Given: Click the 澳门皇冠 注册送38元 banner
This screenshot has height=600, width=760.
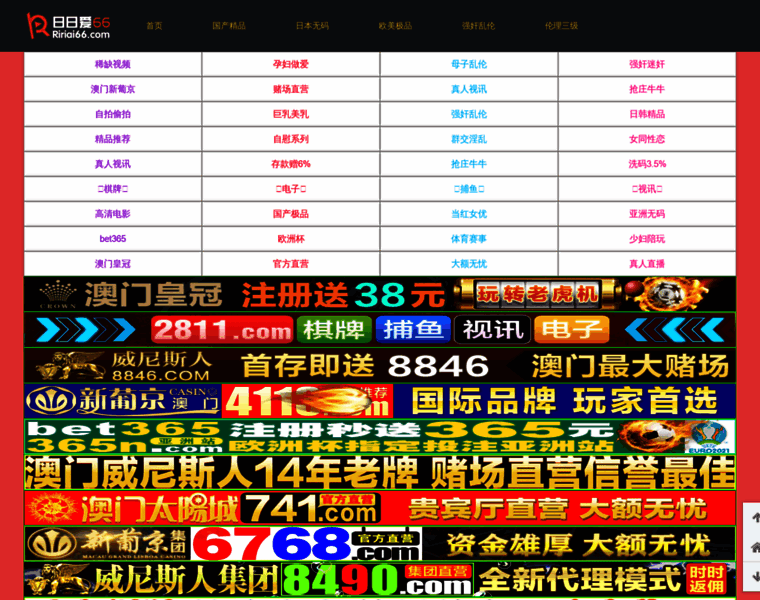Looking at the screenshot, I should pos(380,294).
